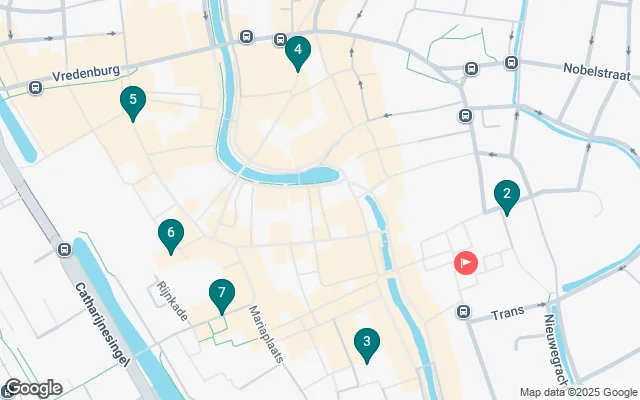The width and height of the screenshot is (640, 400).
Task: Open location pin number 3
Action: pyautogui.click(x=367, y=345)
